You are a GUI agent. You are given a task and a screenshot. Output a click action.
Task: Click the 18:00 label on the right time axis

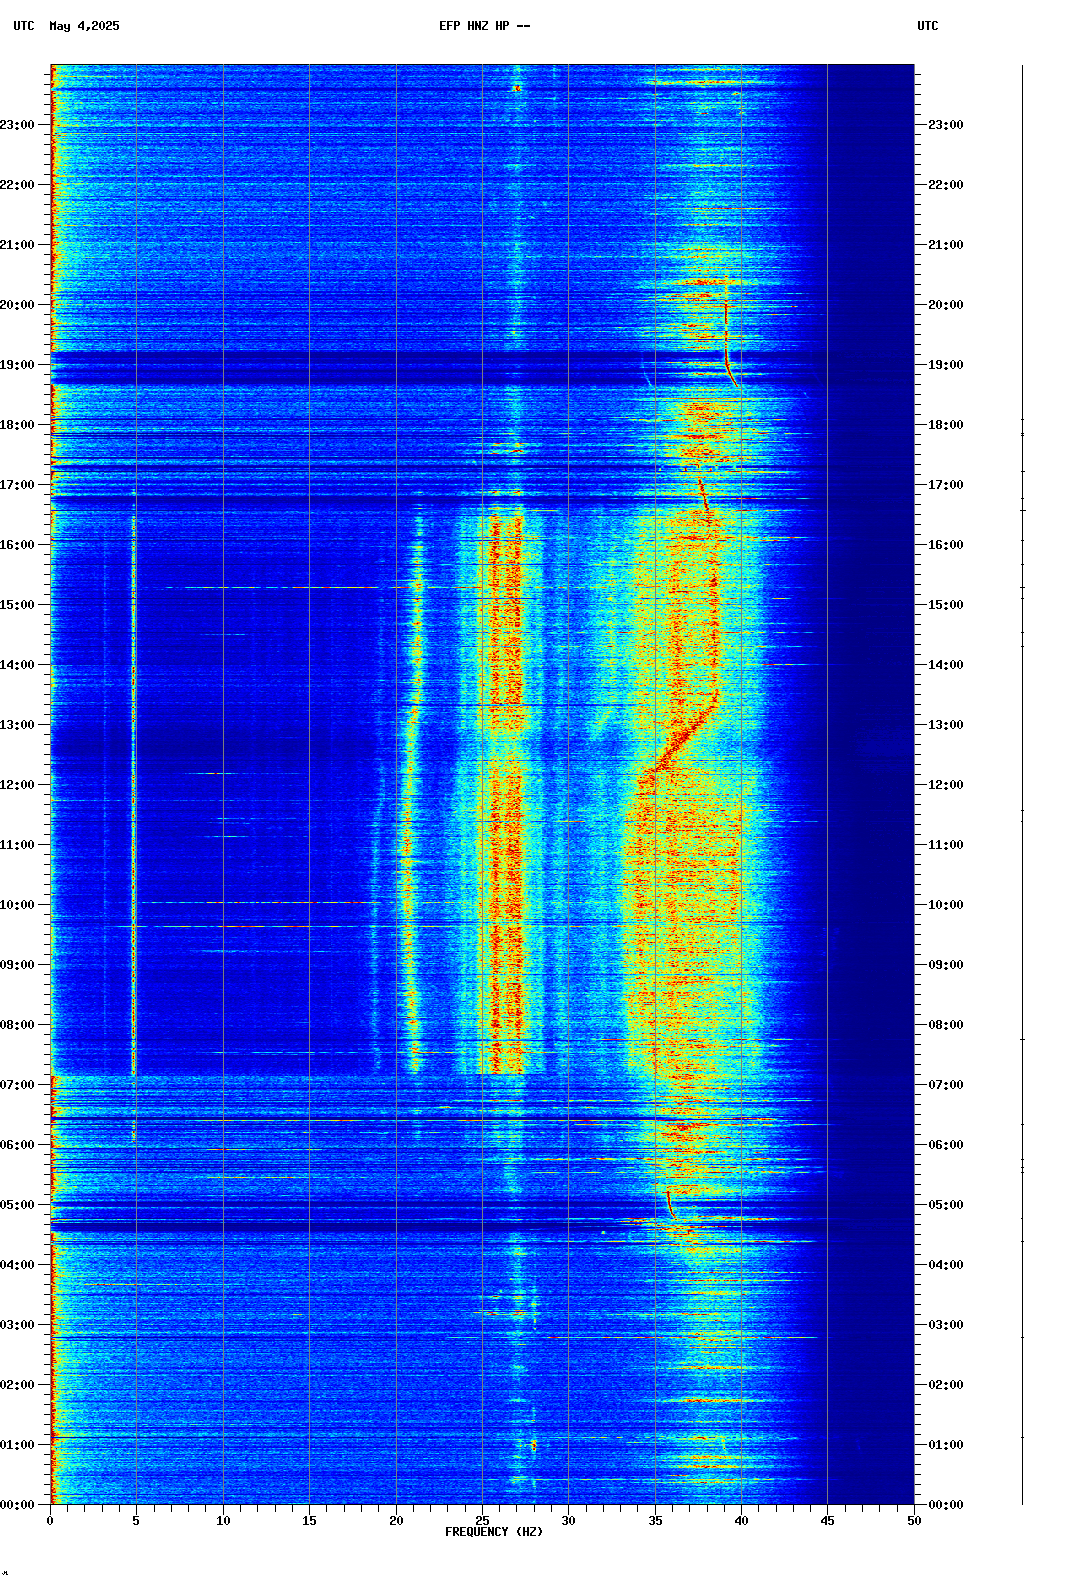(946, 425)
